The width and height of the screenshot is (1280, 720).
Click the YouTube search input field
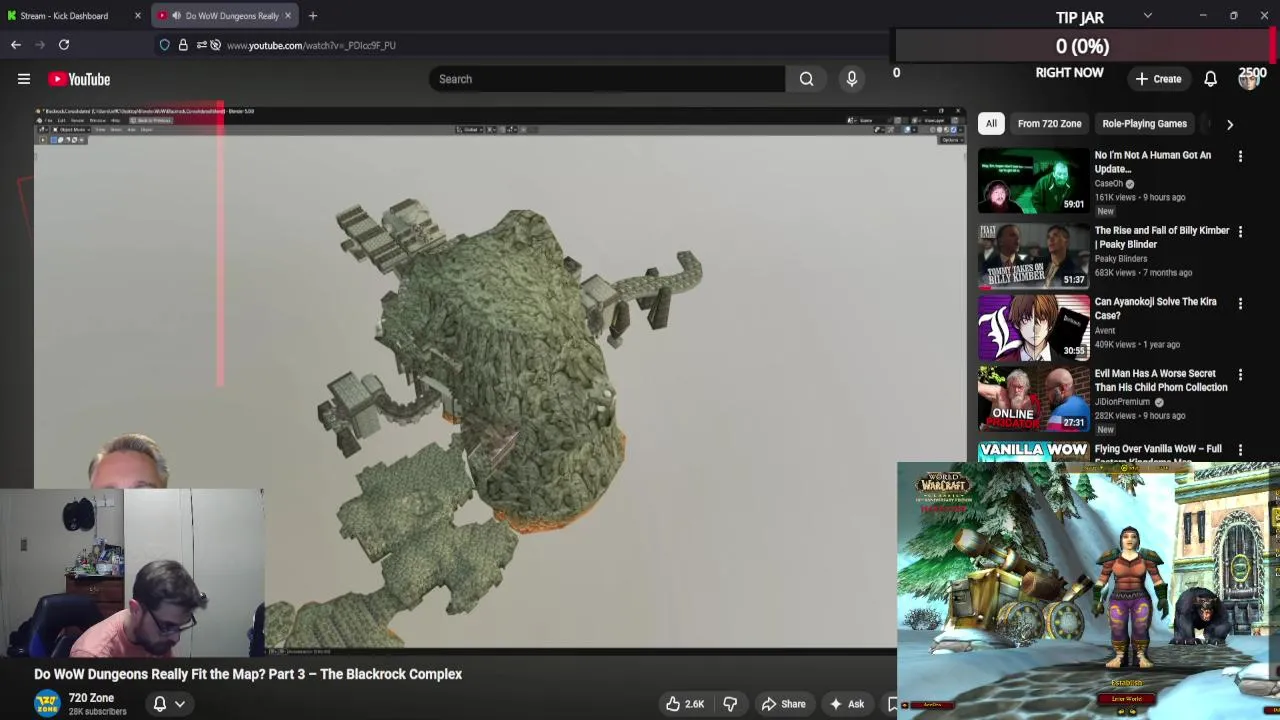click(x=606, y=79)
